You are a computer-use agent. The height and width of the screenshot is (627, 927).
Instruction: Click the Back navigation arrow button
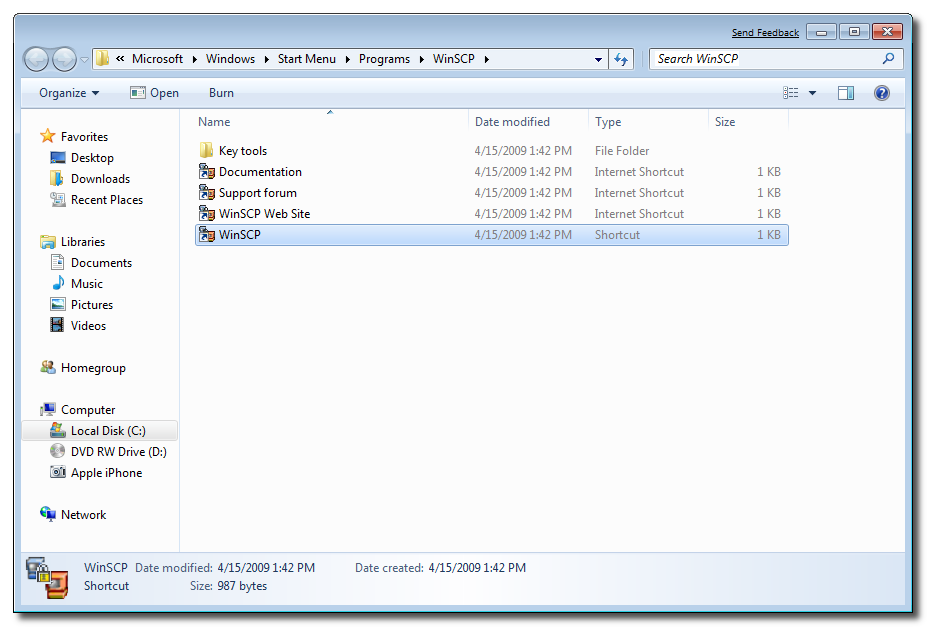[x=36, y=59]
